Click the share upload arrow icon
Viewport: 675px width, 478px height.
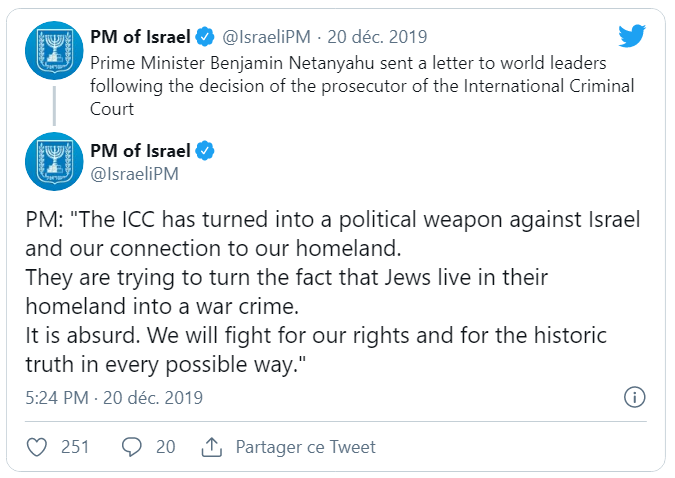coord(212,447)
